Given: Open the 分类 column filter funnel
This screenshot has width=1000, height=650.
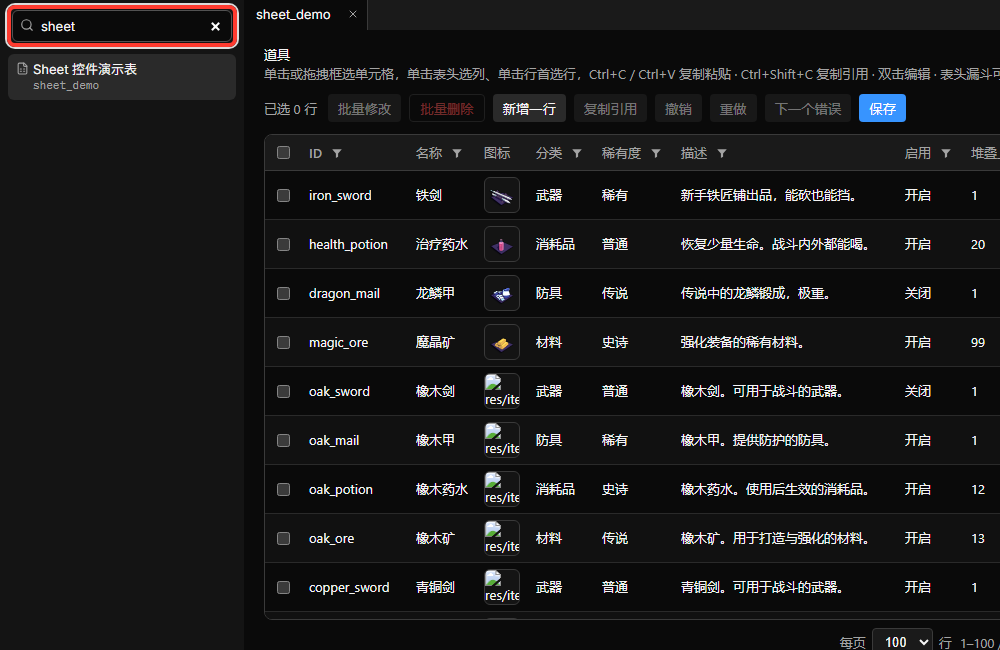Looking at the screenshot, I should pos(577,153).
